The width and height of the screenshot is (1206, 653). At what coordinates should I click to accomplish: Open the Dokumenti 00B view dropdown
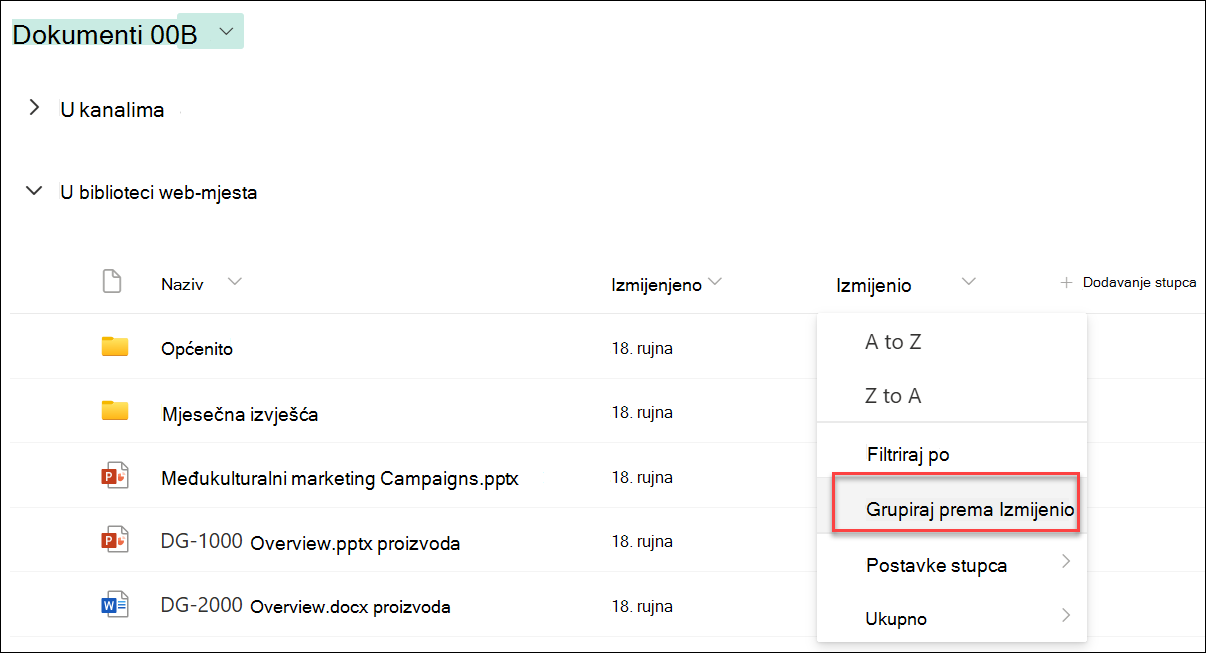point(227,32)
